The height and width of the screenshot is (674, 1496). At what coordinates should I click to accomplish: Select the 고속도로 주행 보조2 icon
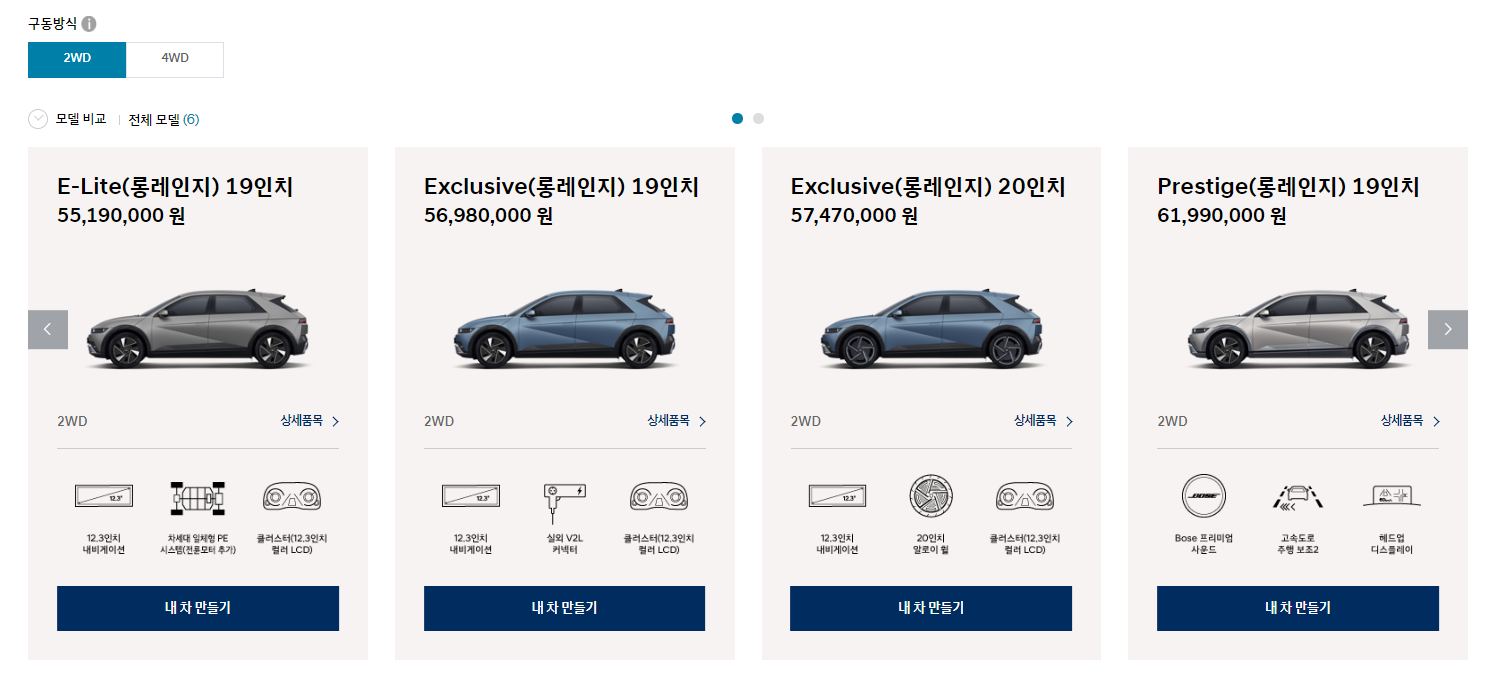coord(1296,496)
